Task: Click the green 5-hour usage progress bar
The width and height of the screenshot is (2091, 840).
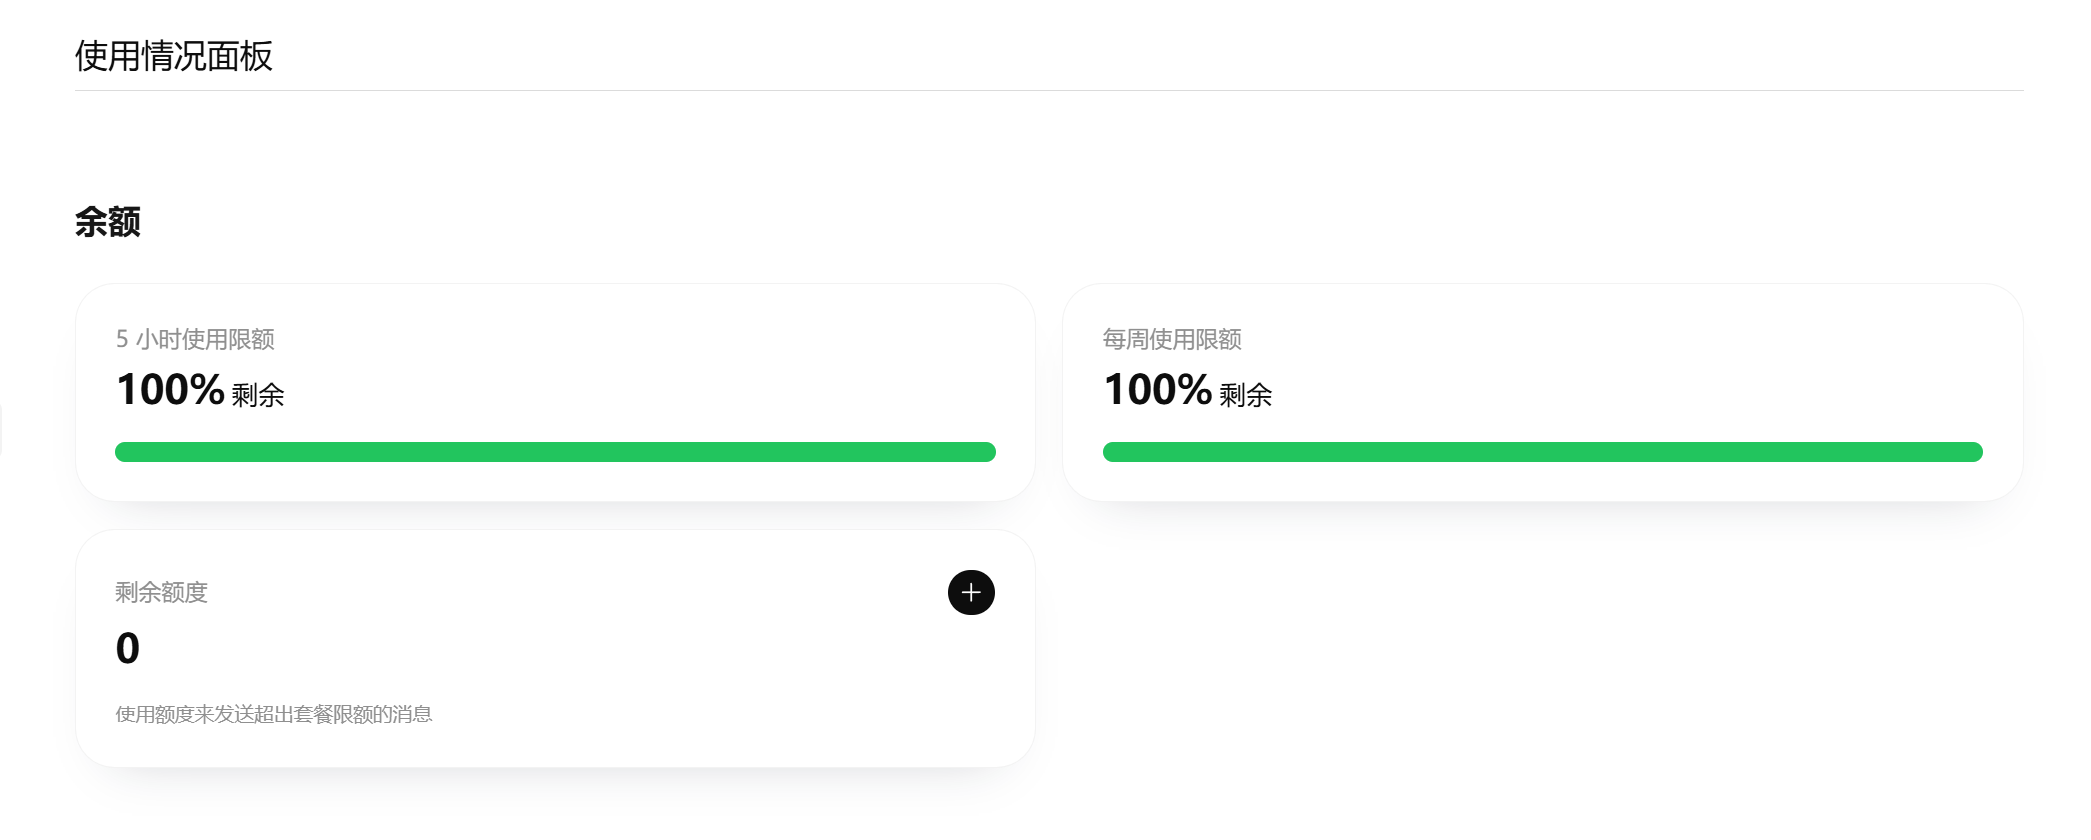Action: click(555, 452)
